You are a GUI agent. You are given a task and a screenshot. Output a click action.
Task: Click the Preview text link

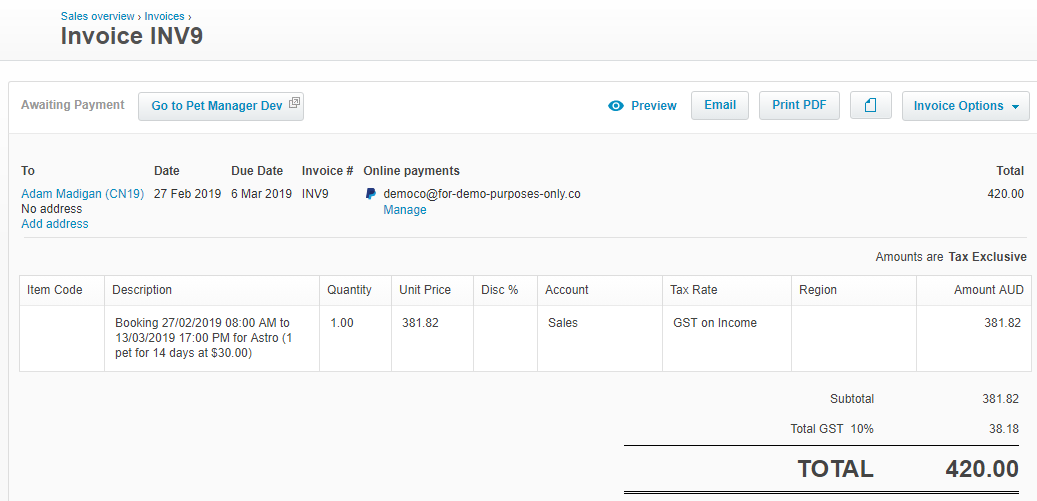653,106
